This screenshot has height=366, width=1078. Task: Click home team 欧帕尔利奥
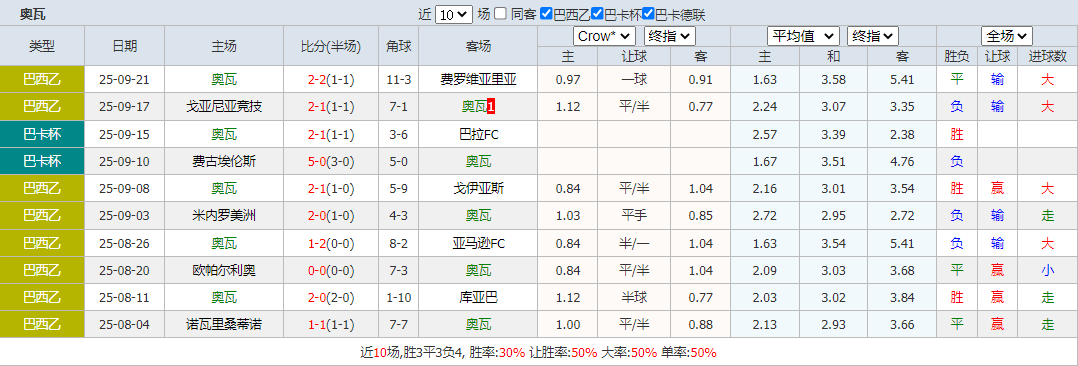pos(224,270)
